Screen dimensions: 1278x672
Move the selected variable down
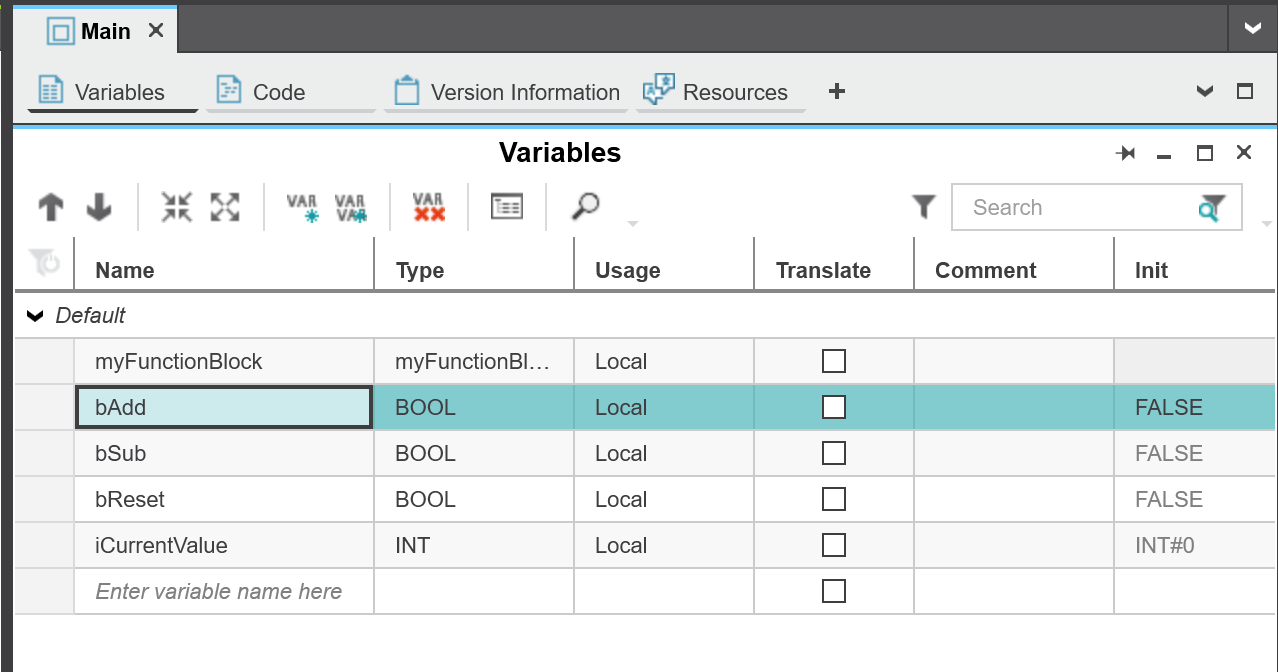point(98,208)
